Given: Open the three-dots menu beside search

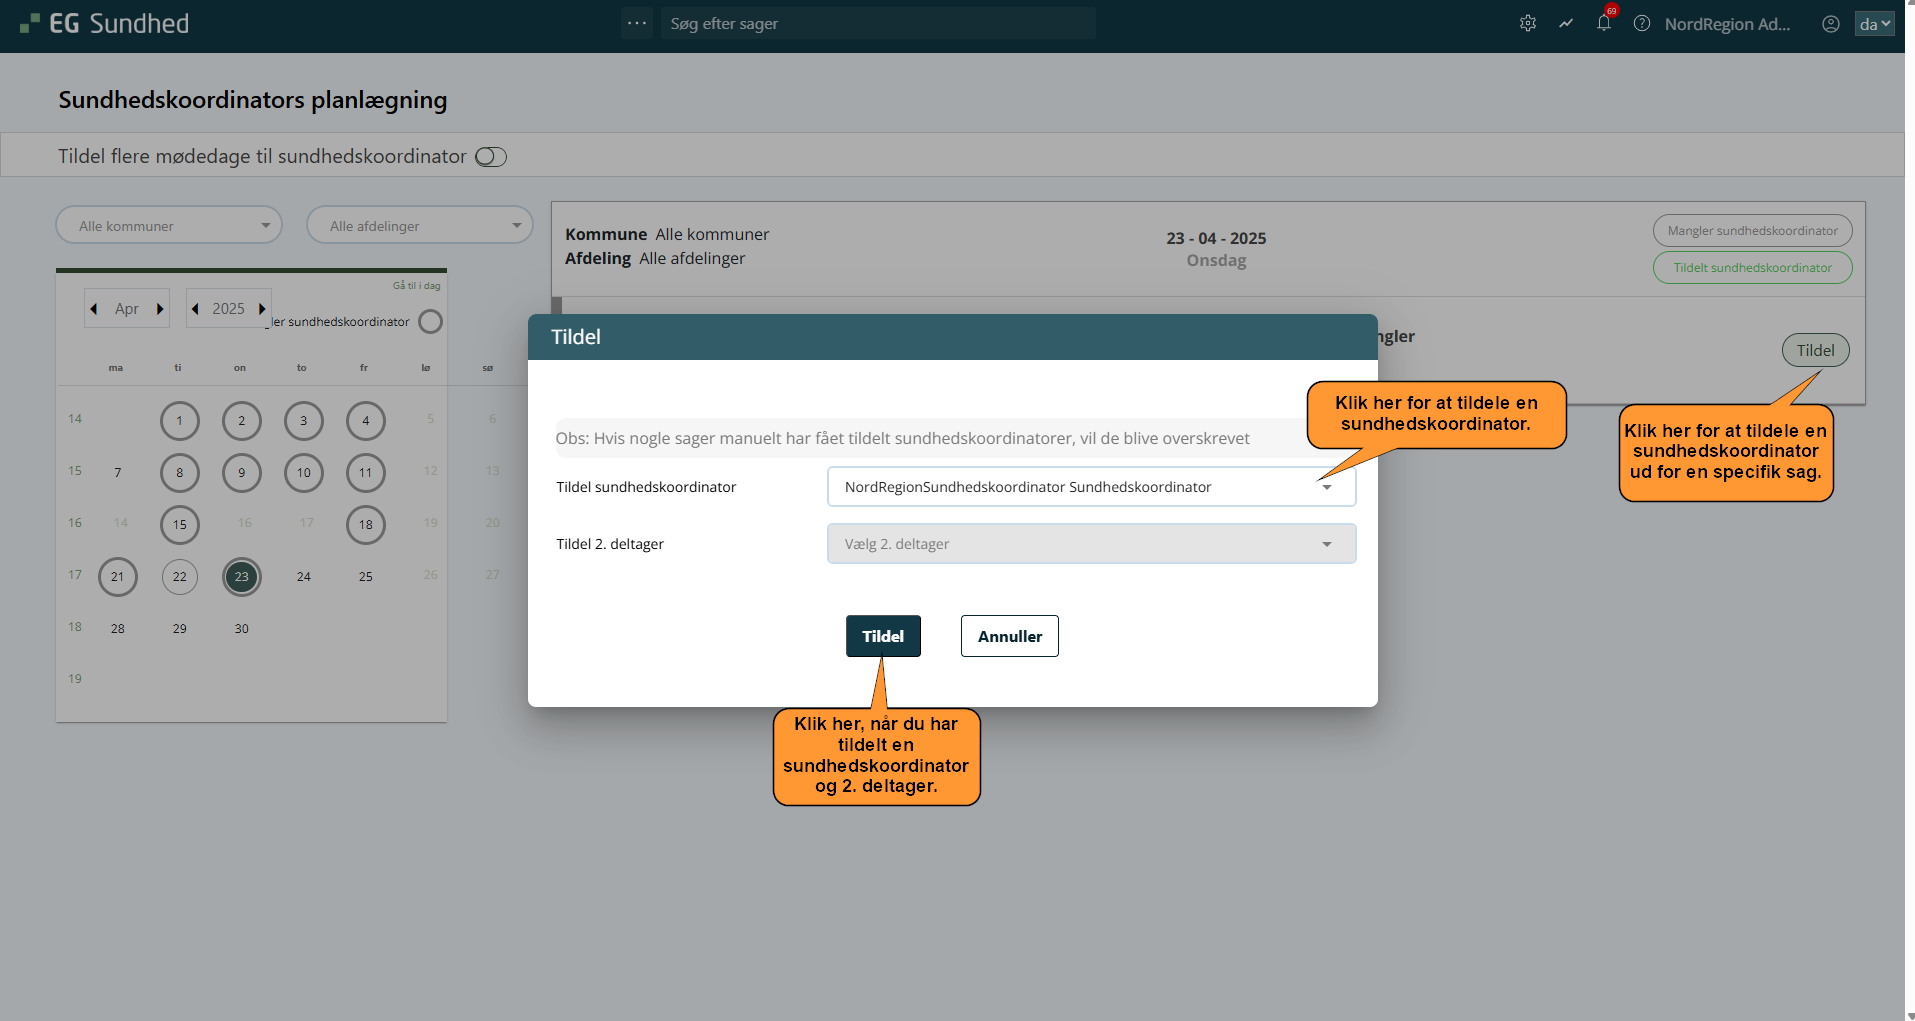Looking at the screenshot, I should coord(636,23).
